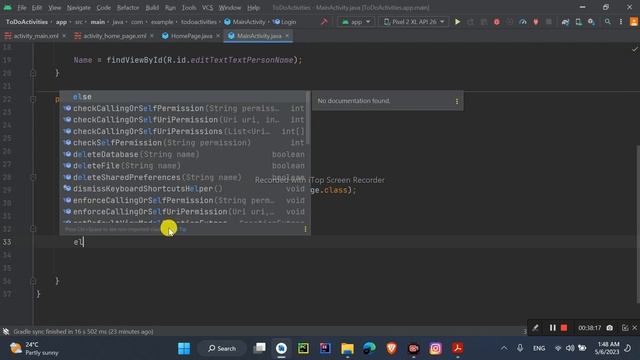
Task: Open the SDK Manager icon
Action: 591,22
